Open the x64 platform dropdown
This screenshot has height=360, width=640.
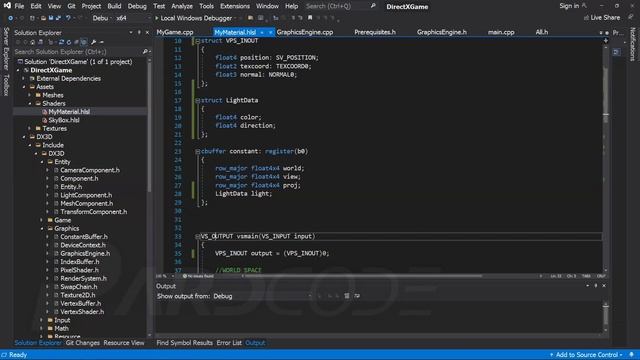pos(132,18)
